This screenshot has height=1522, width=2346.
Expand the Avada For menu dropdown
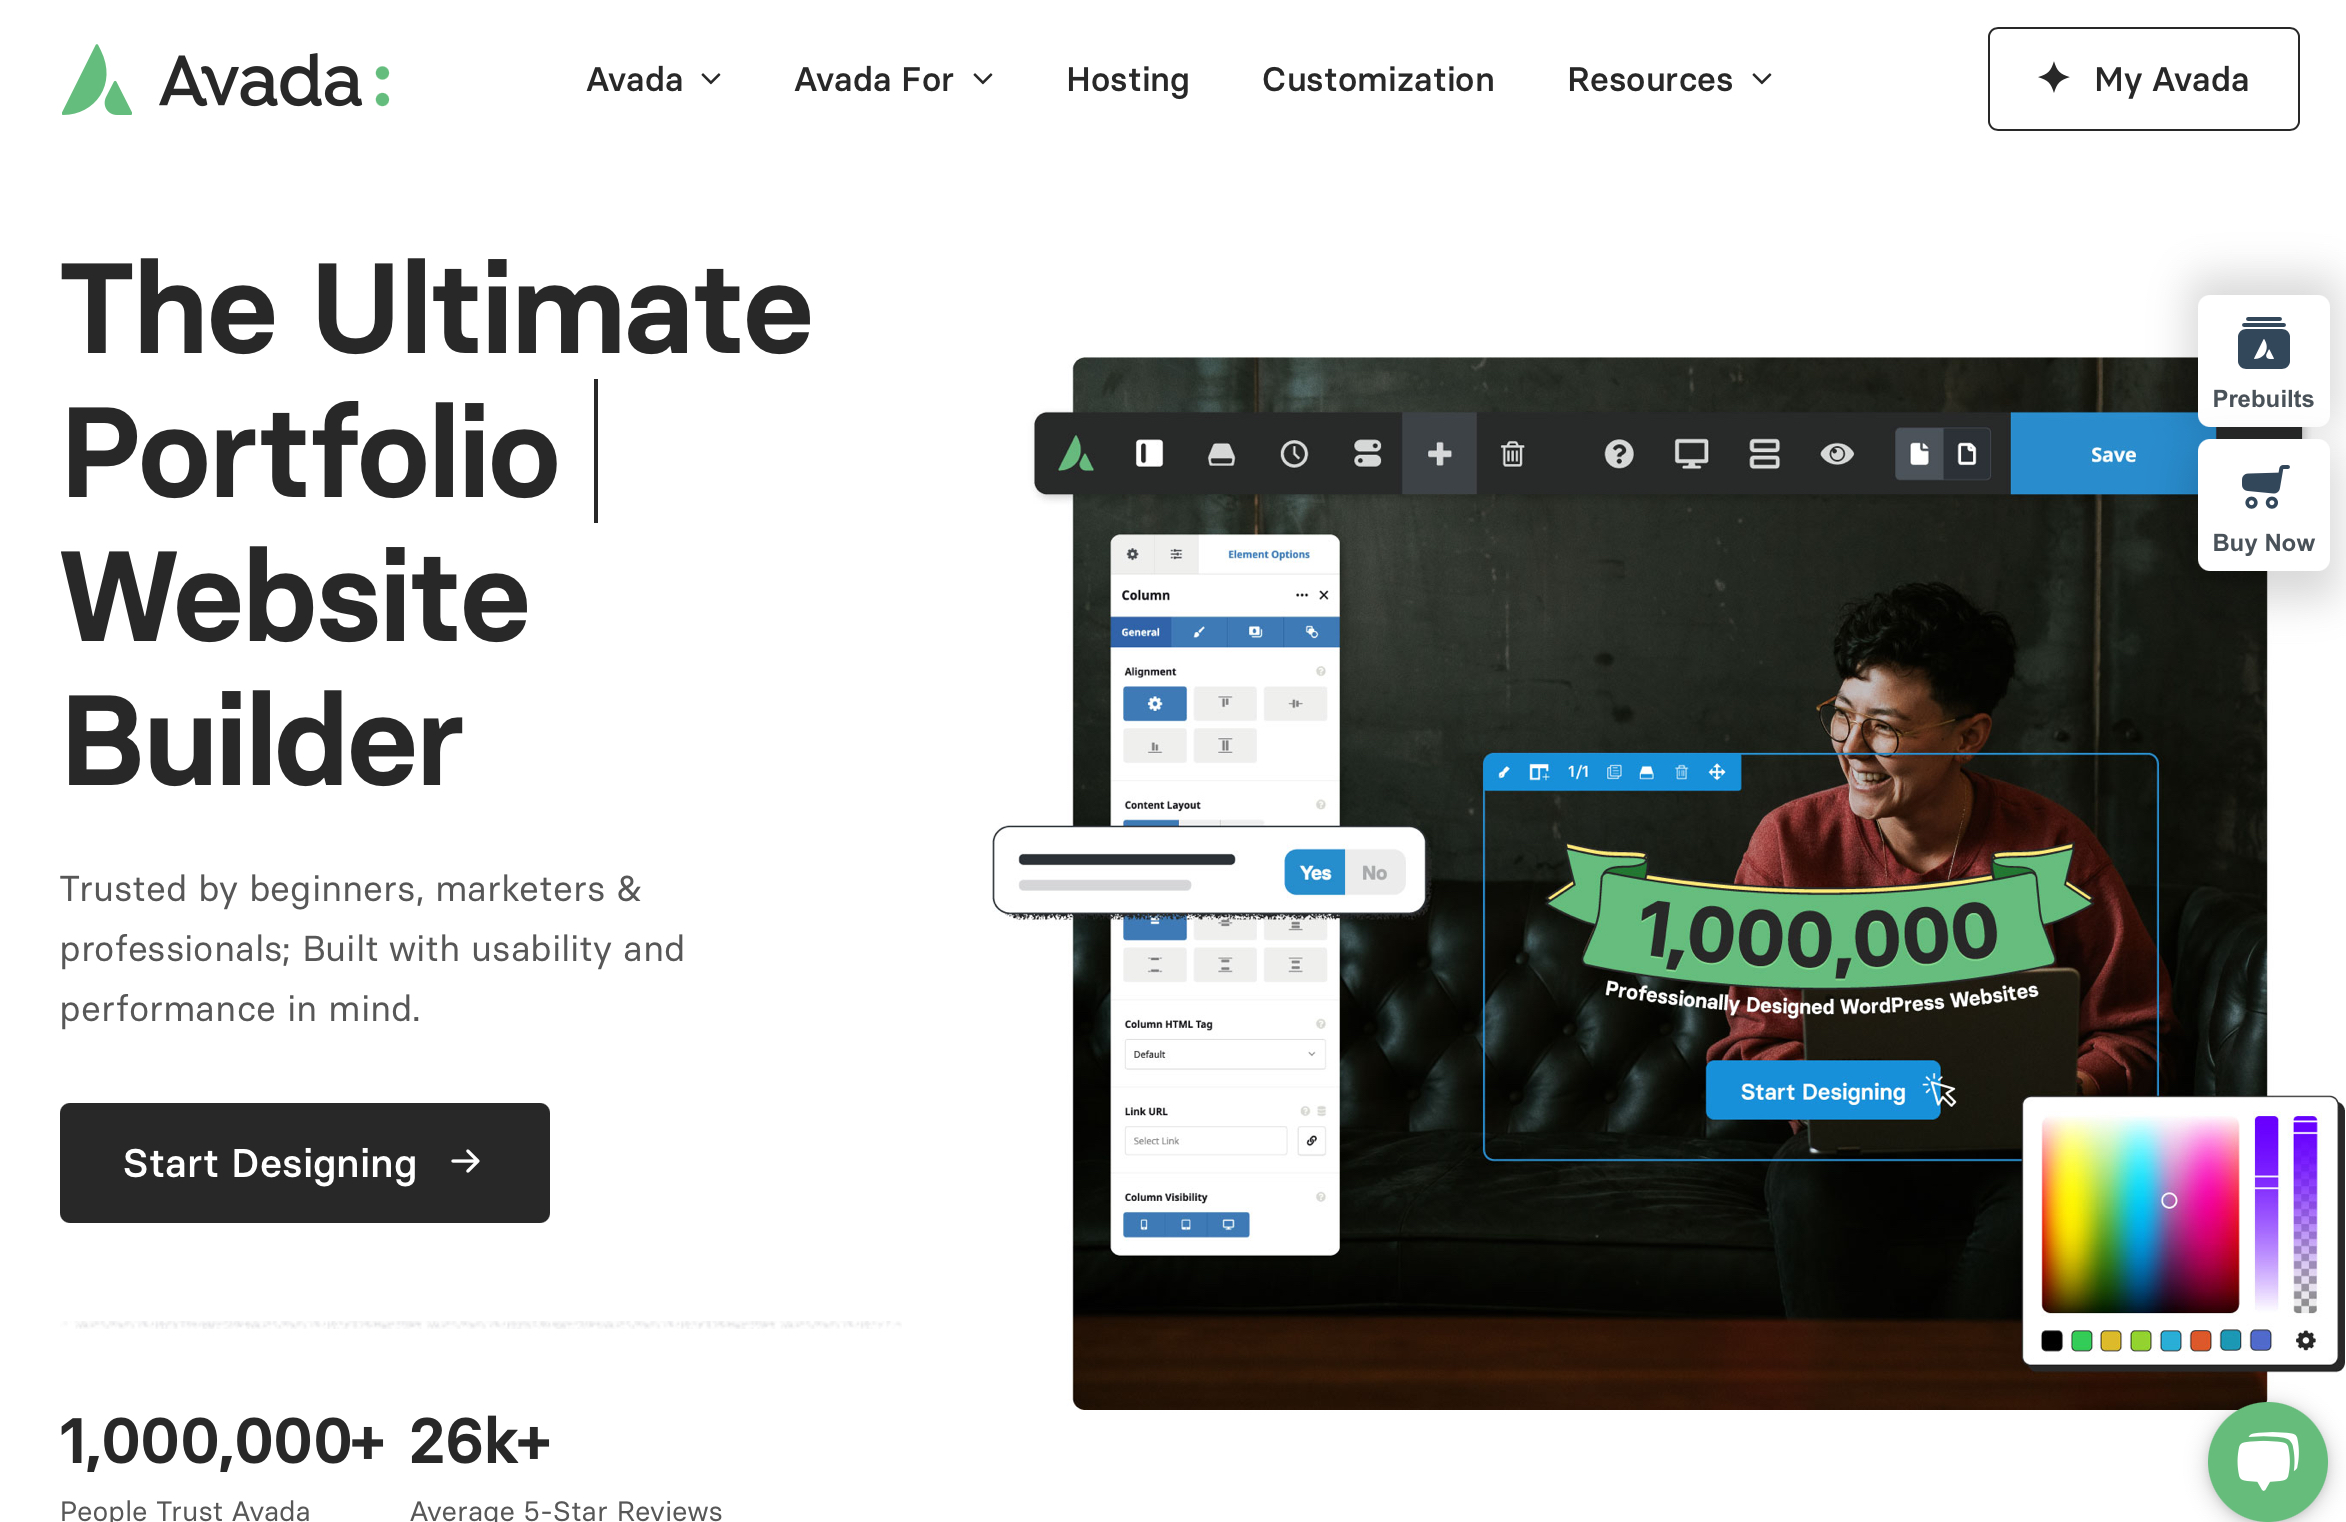pos(894,79)
